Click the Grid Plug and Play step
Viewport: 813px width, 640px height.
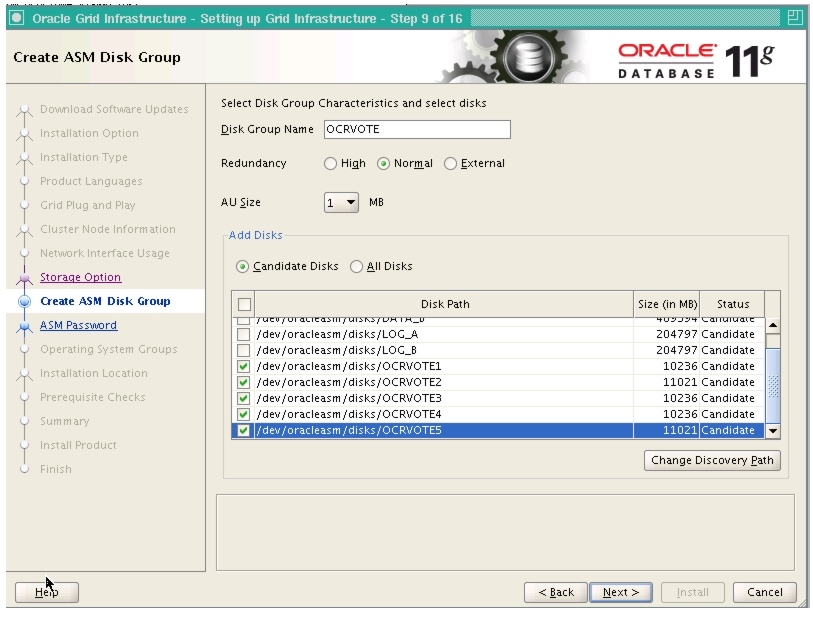88,205
